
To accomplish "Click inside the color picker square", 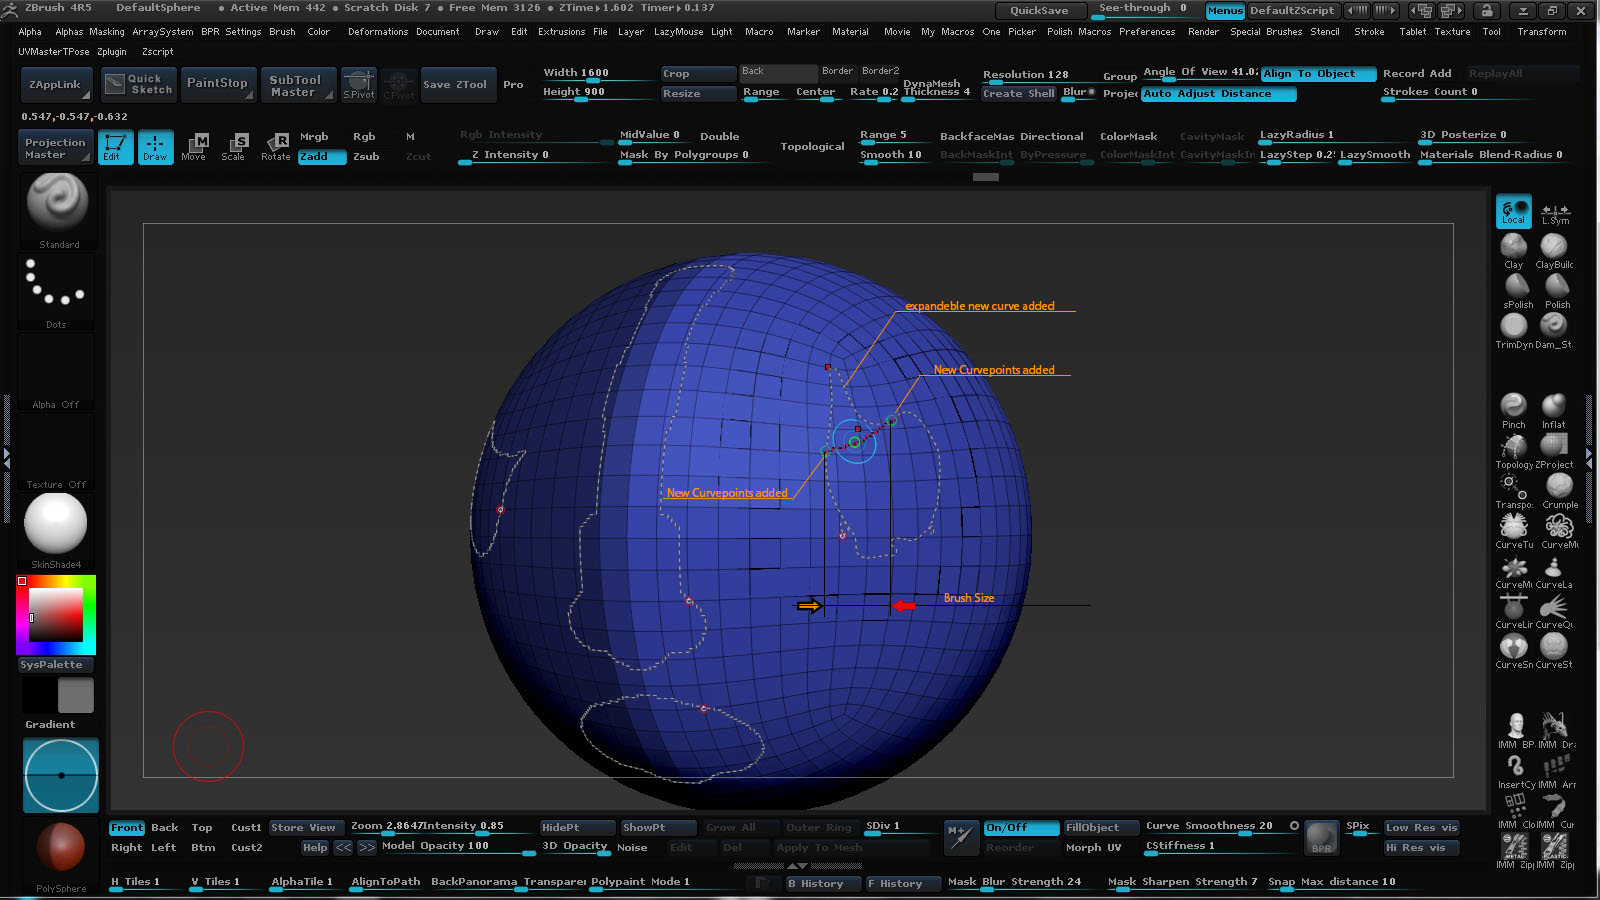I will pyautogui.click(x=56, y=614).
